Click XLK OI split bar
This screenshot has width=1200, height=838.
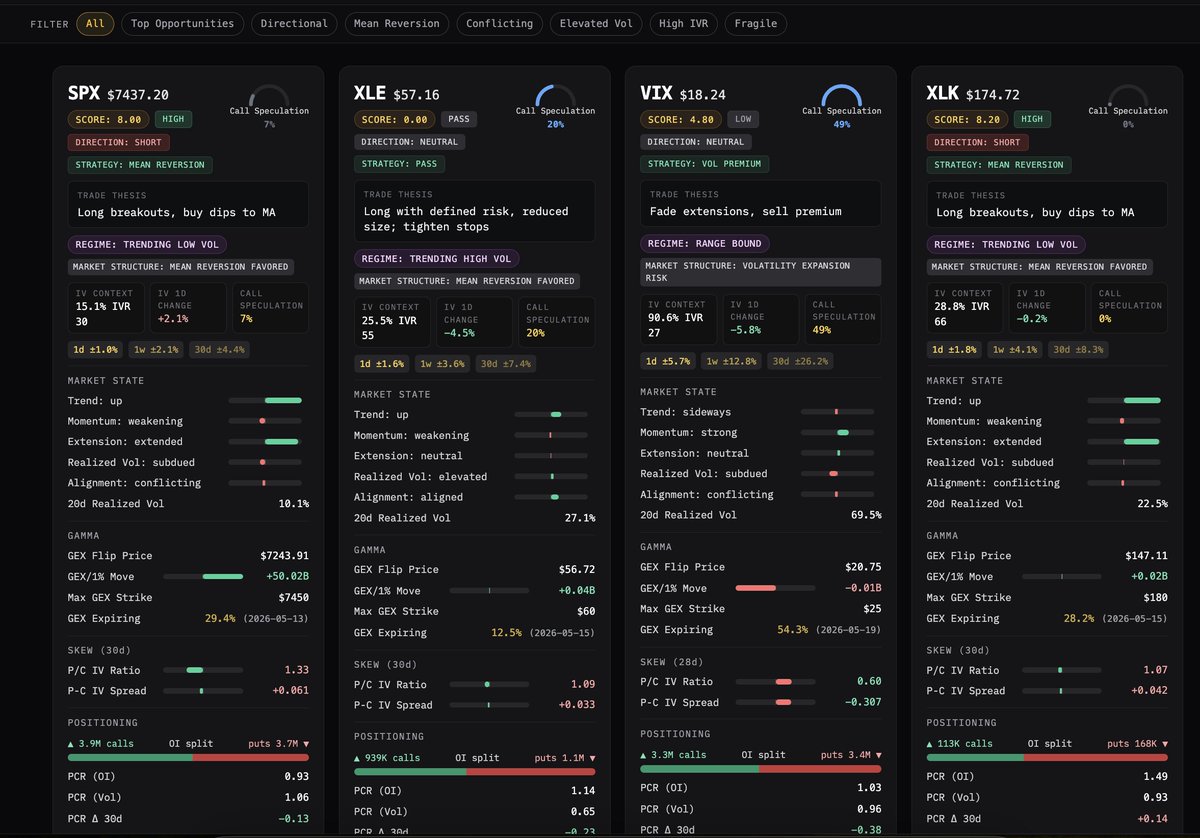pos(1046,758)
